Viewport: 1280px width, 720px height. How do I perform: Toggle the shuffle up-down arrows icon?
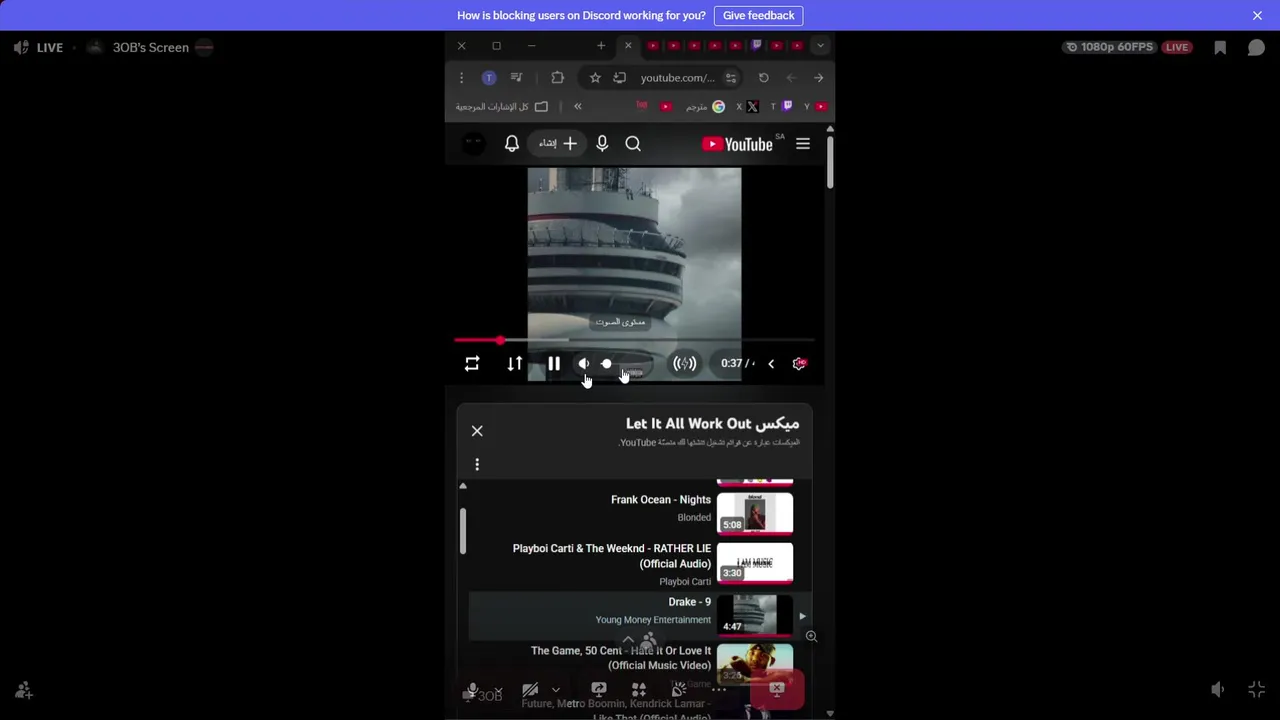tap(514, 364)
